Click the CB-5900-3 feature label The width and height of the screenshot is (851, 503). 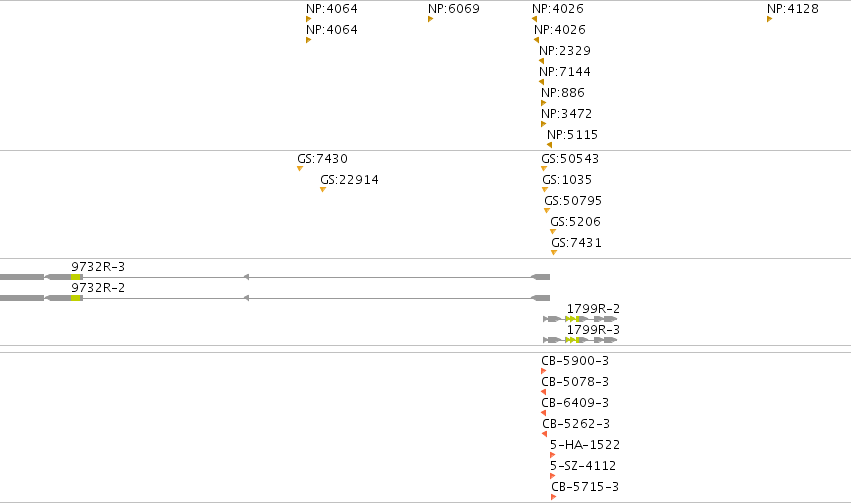pos(575,361)
